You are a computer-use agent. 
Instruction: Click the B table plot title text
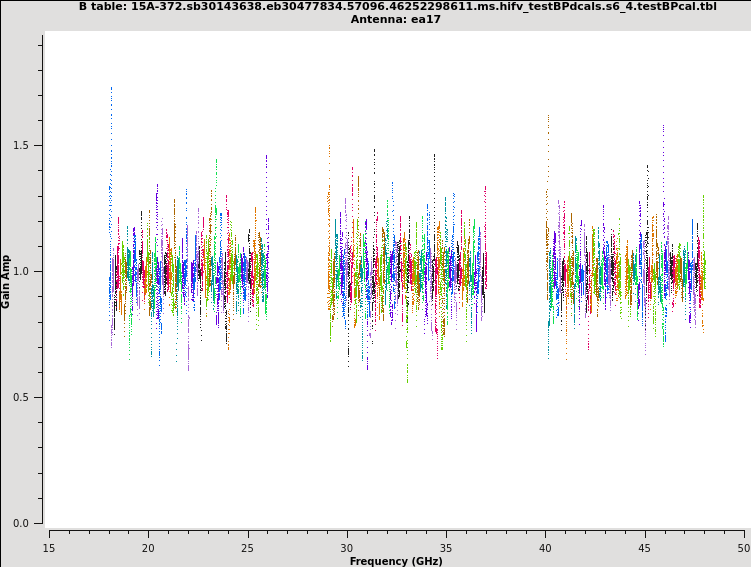coord(397,7)
